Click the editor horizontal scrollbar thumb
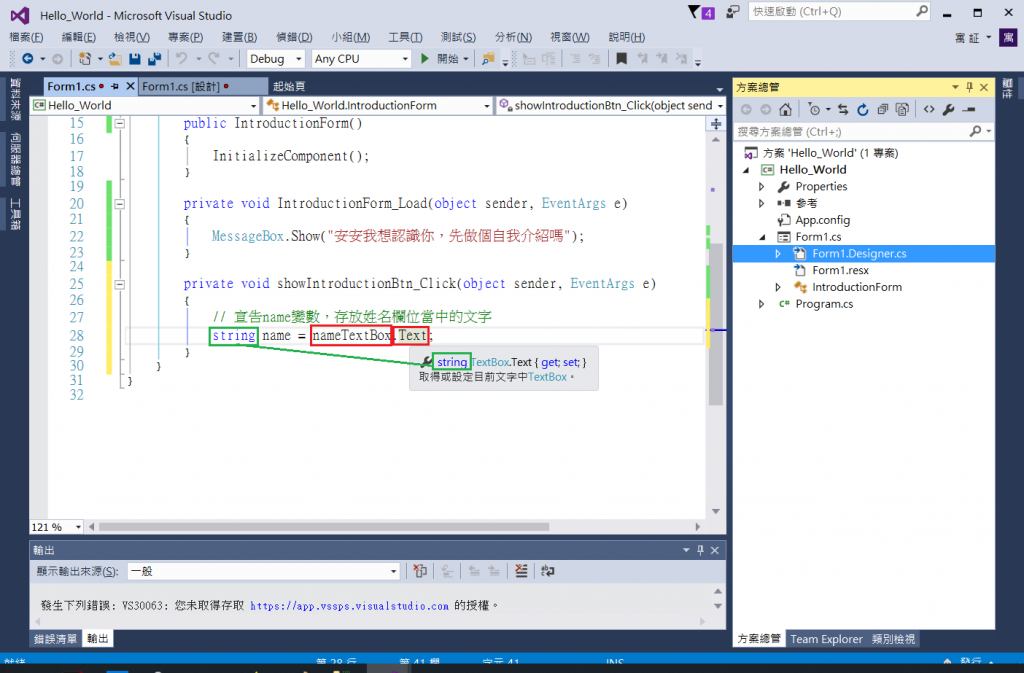Viewport: 1024px width, 673px height. 324,527
